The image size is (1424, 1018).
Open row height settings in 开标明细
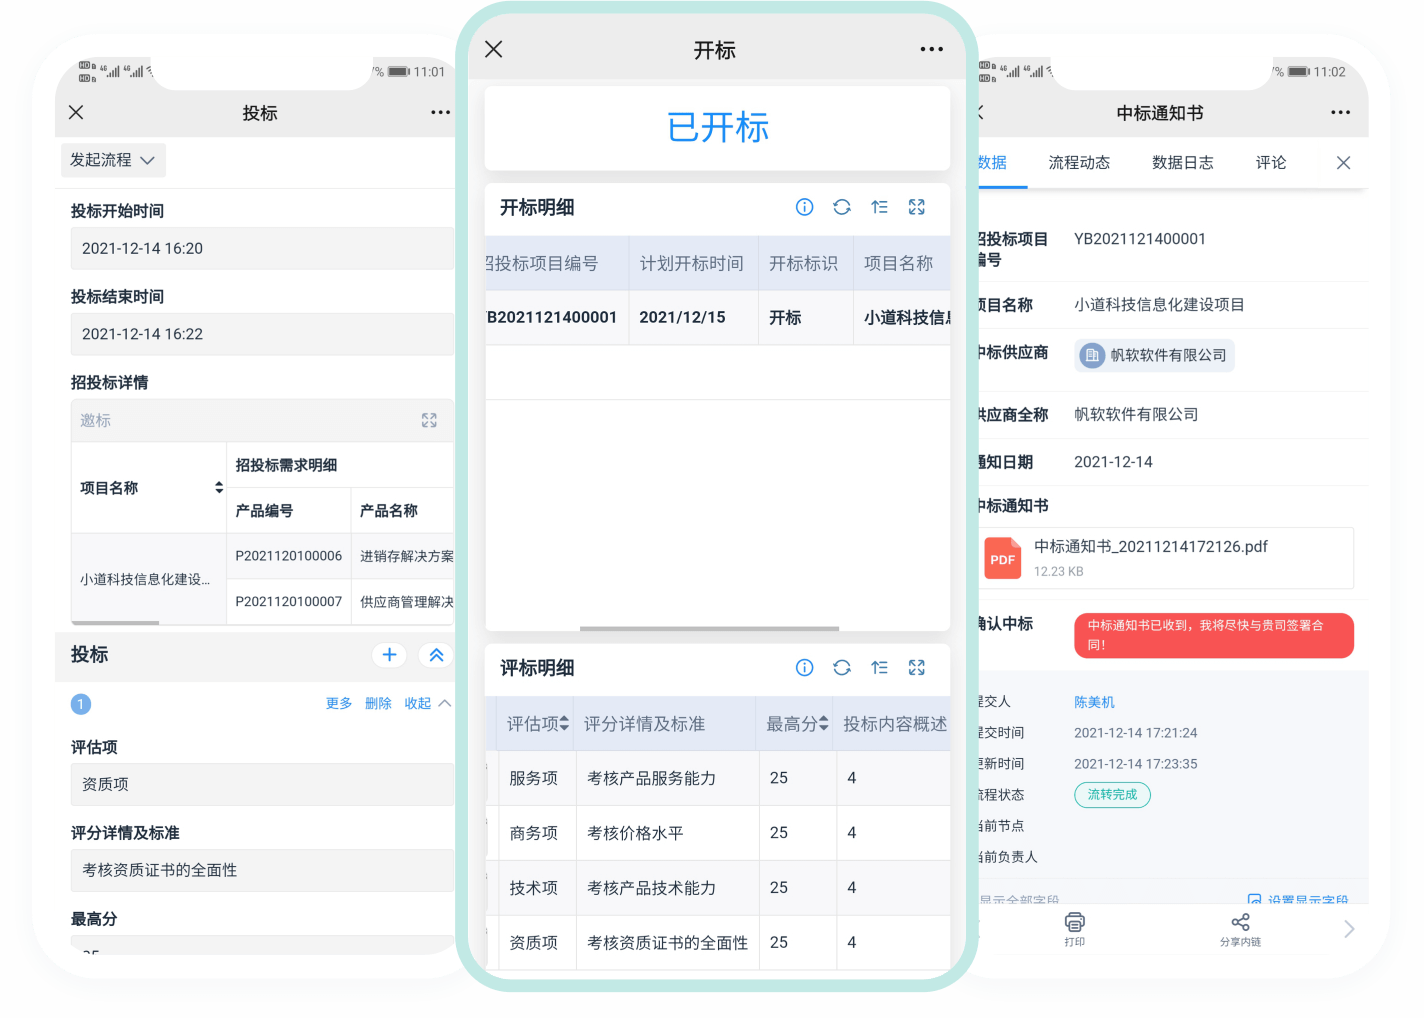click(x=879, y=207)
